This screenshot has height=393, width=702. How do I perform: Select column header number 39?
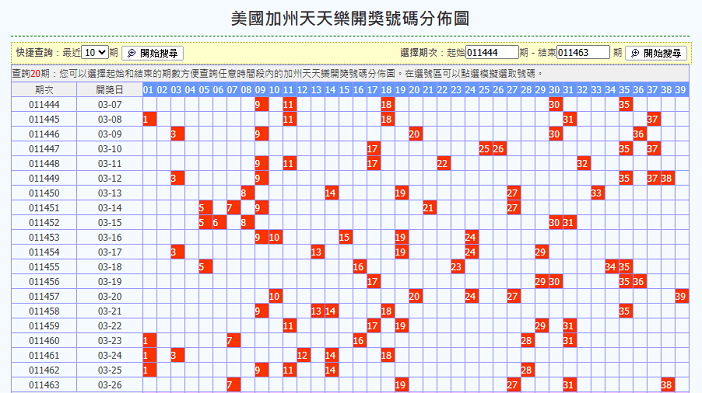[x=681, y=90]
